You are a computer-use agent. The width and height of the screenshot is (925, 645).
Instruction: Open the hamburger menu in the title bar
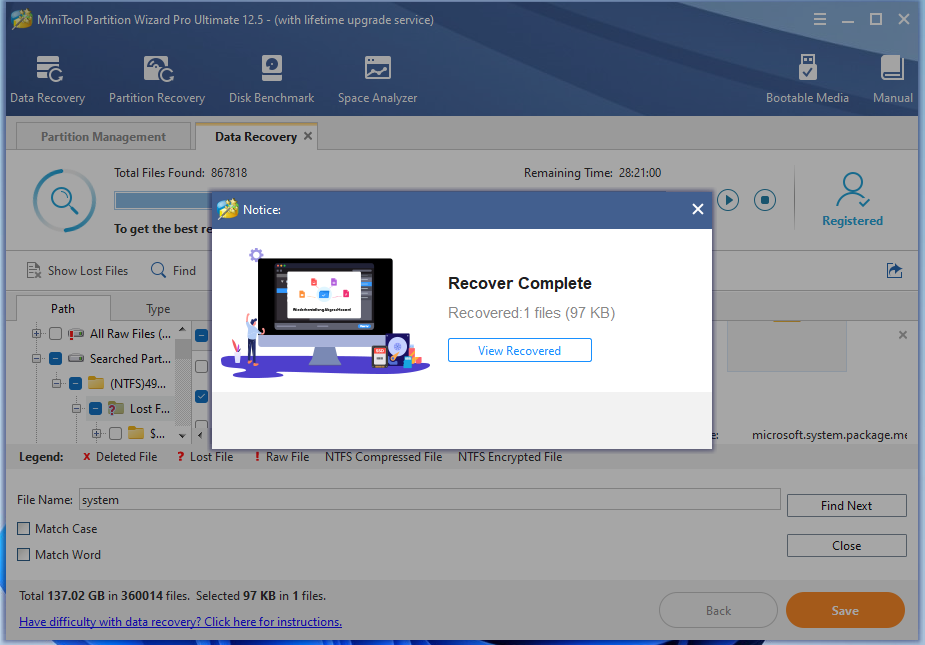tap(820, 19)
